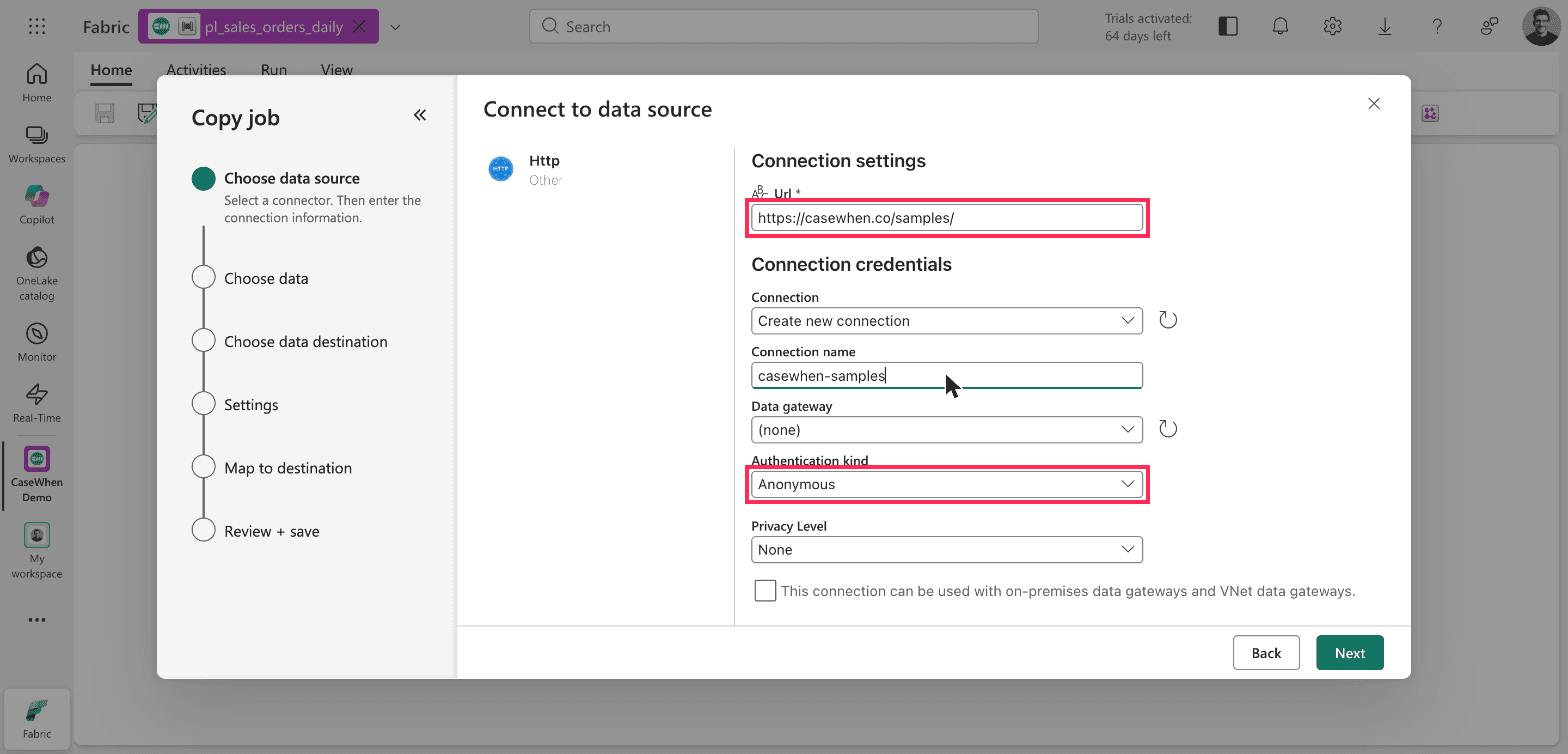Click the Url input field
Viewport: 1568px width, 754px height.
[x=946, y=217]
